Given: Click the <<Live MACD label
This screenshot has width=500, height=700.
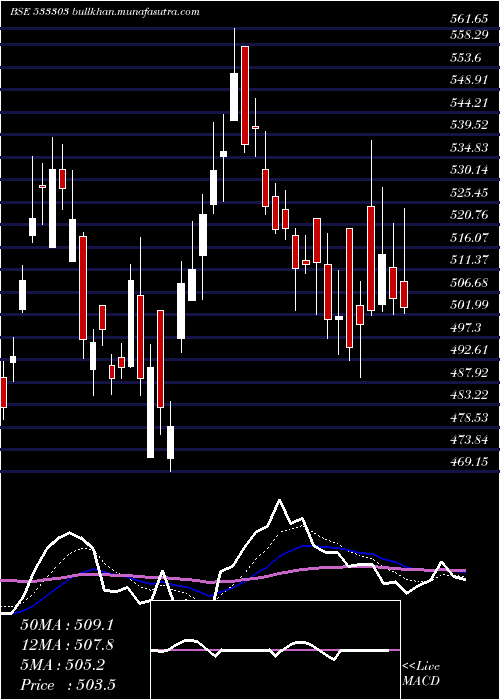Looking at the screenshot, I should 421,673.
